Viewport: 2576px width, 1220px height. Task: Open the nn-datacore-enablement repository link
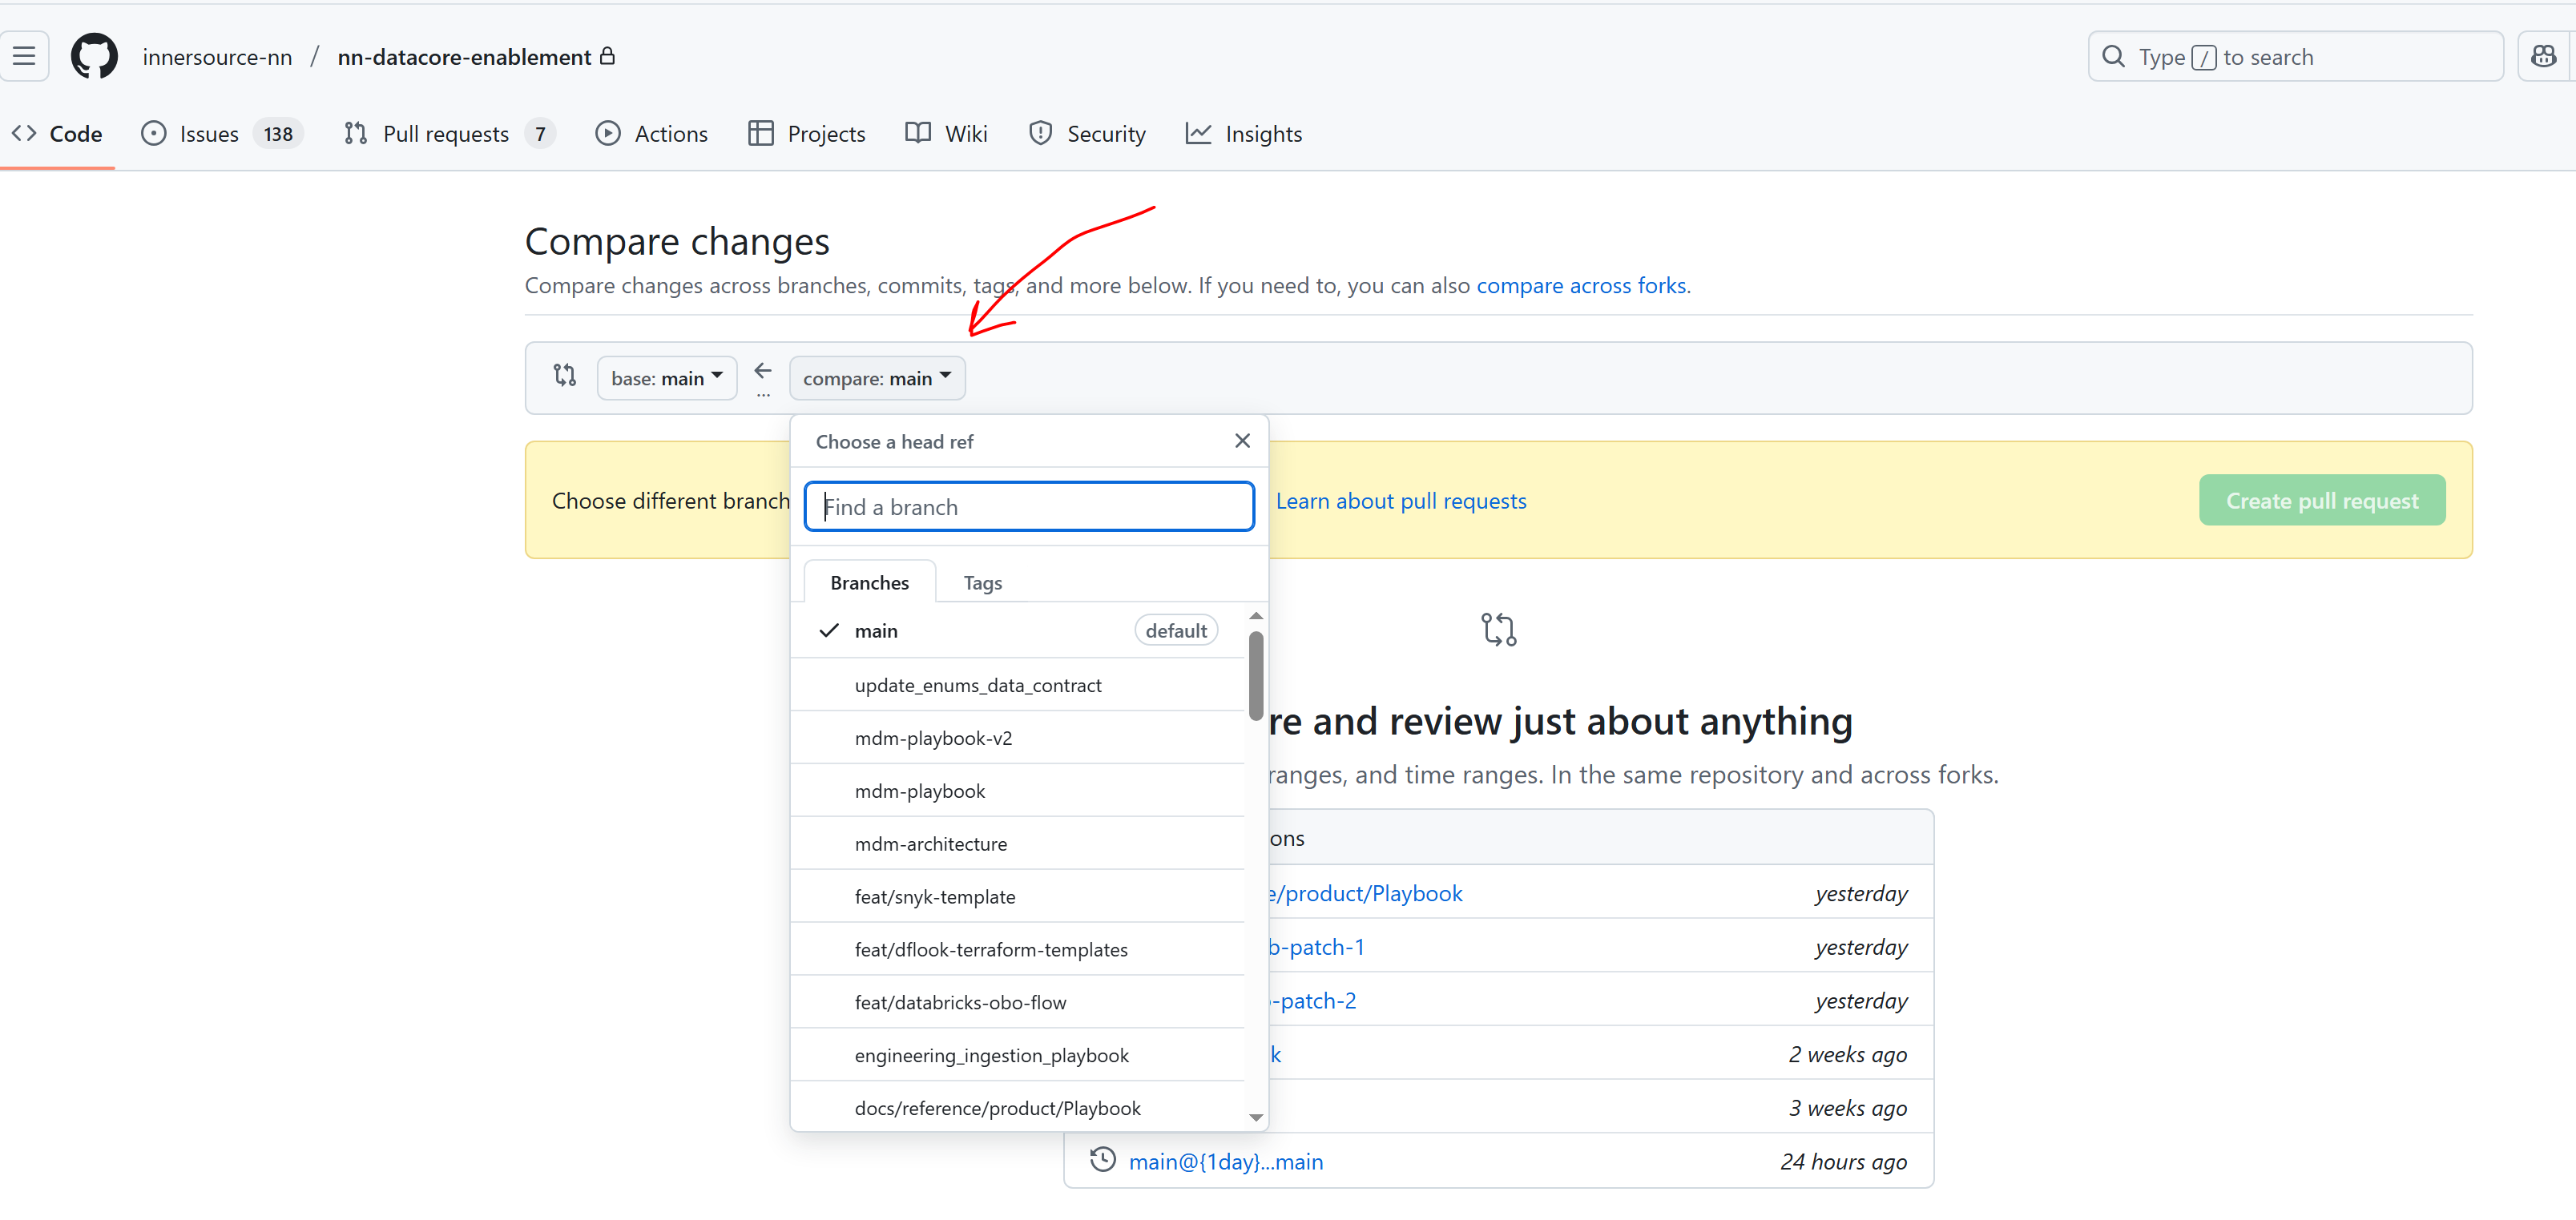tap(464, 57)
